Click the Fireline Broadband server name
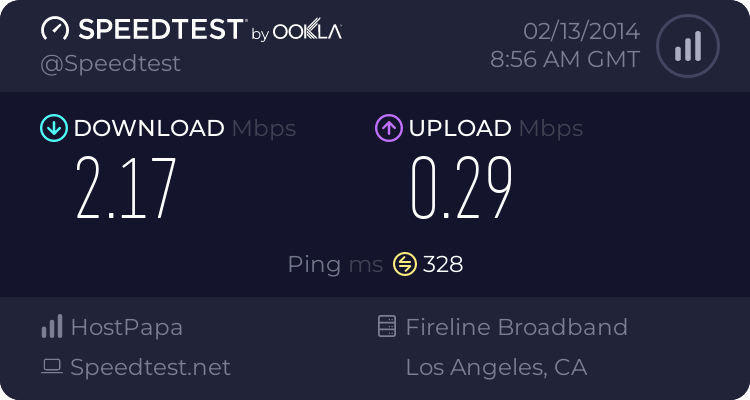Image resolution: width=750 pixels, height=400 pixels. [516, 327]
